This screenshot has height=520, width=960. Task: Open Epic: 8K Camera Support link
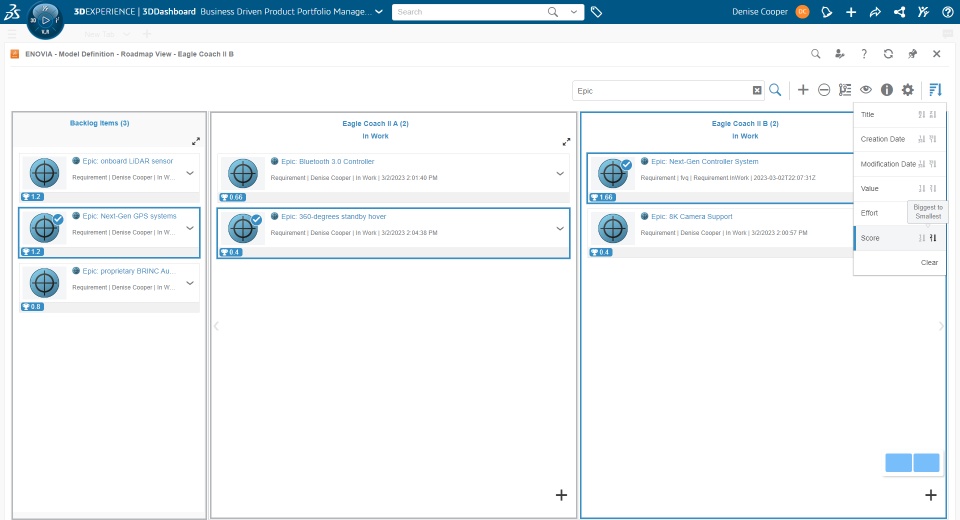click(691, 217)
